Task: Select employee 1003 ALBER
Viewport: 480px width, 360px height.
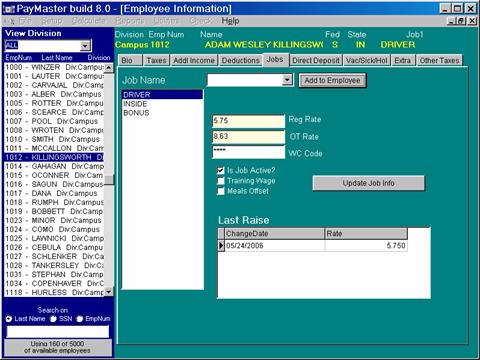Action: click(x=54, y=94)
